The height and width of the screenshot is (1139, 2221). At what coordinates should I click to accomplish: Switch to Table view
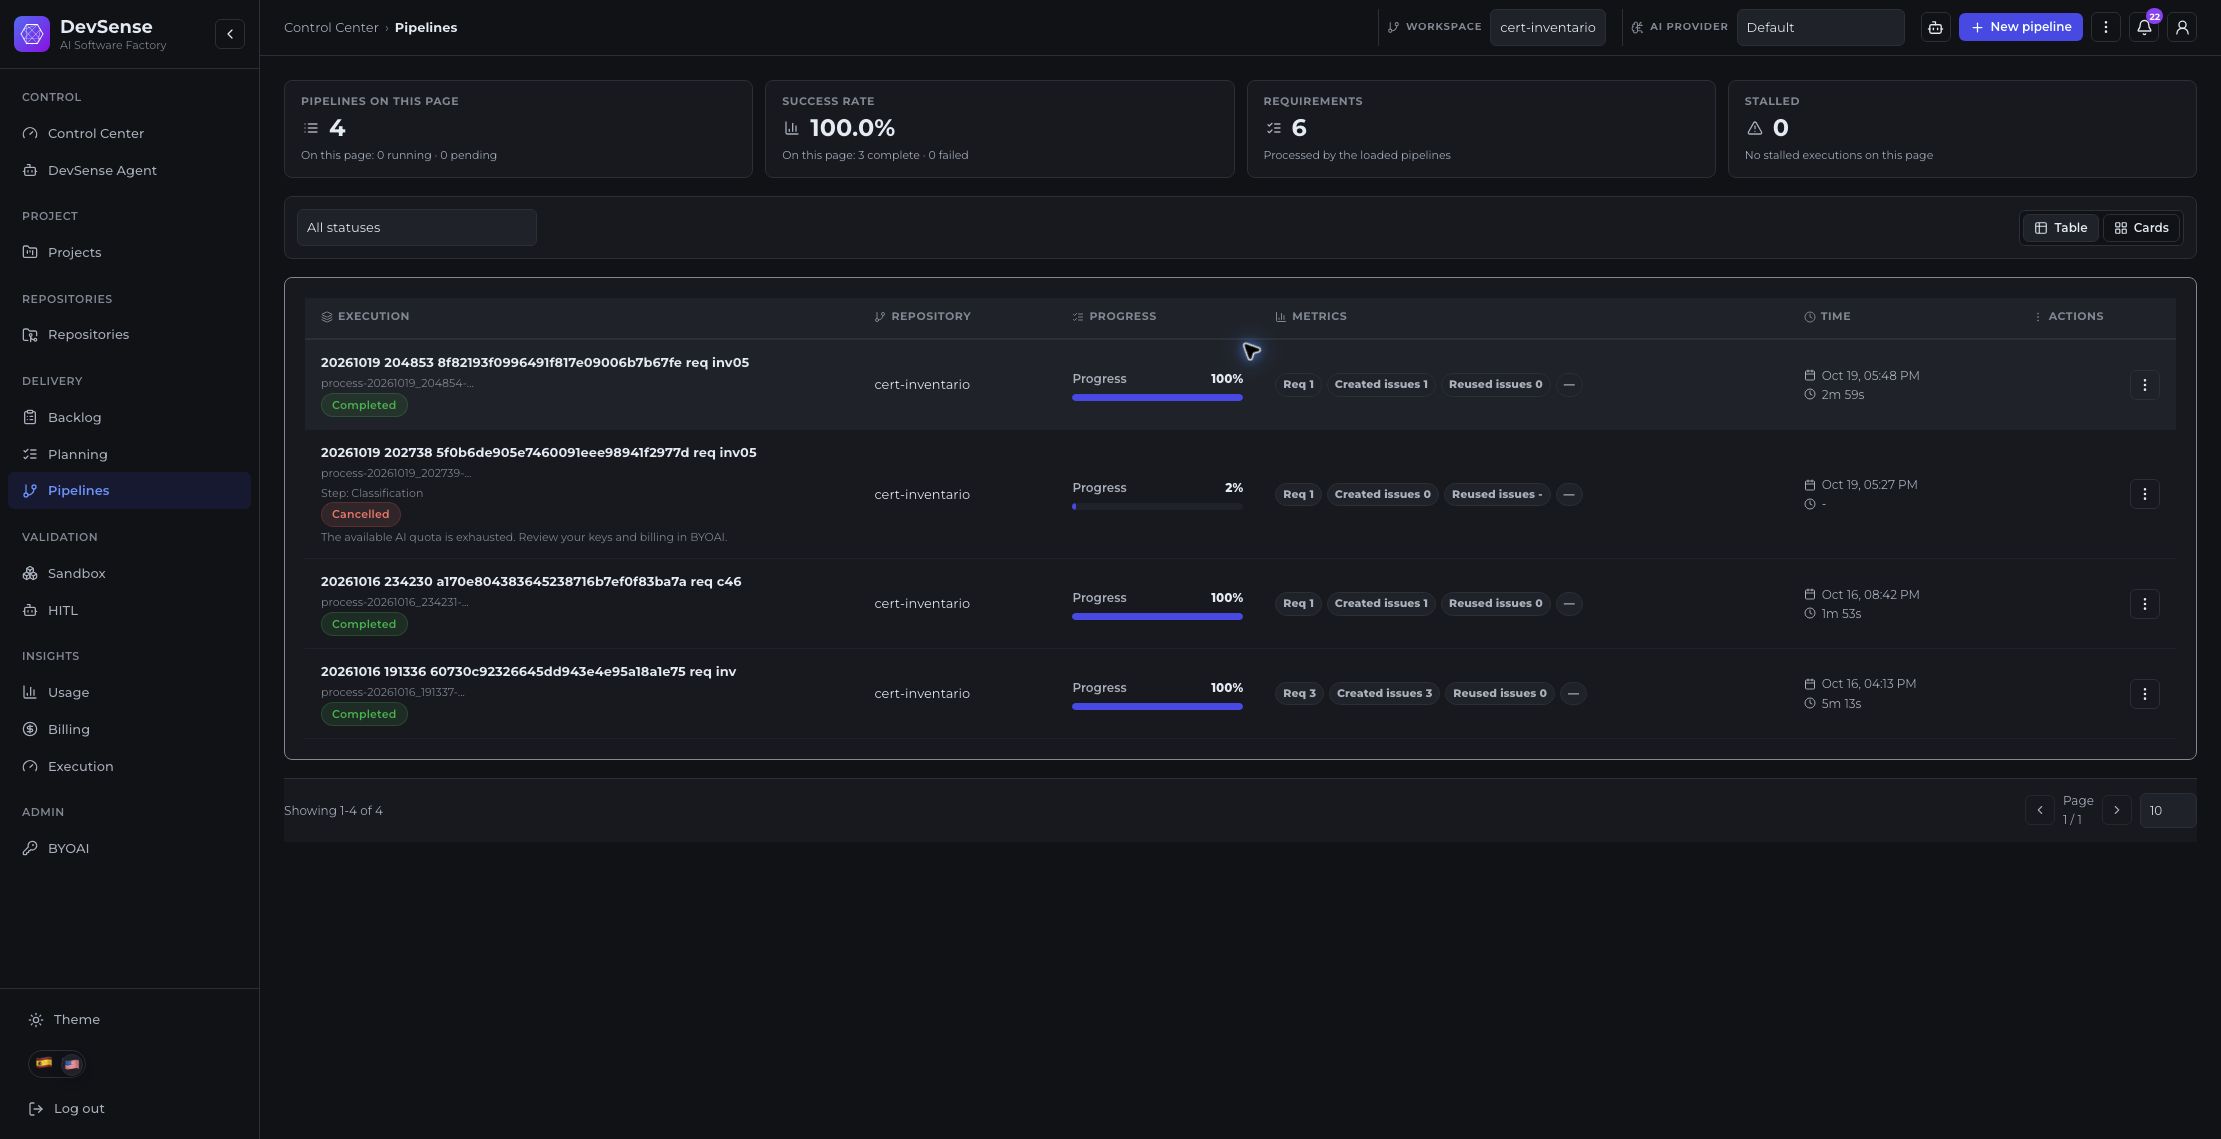click(2061, 228)
